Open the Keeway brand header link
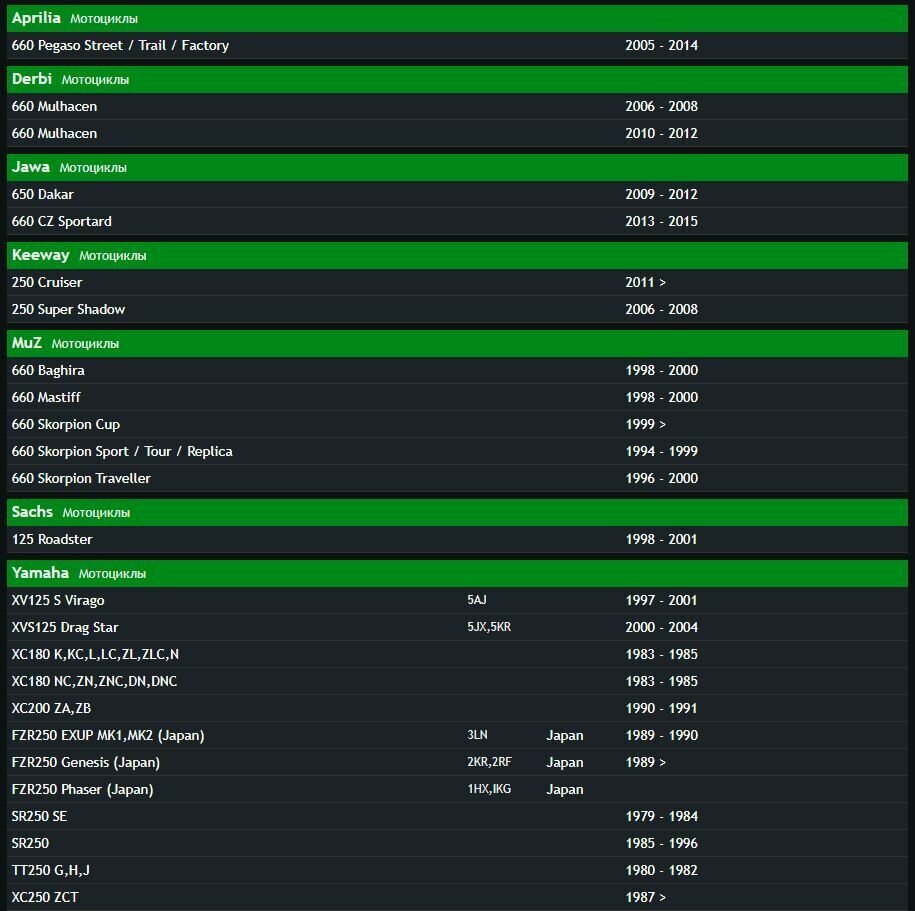The image size is (915, 911). [40, 255]
